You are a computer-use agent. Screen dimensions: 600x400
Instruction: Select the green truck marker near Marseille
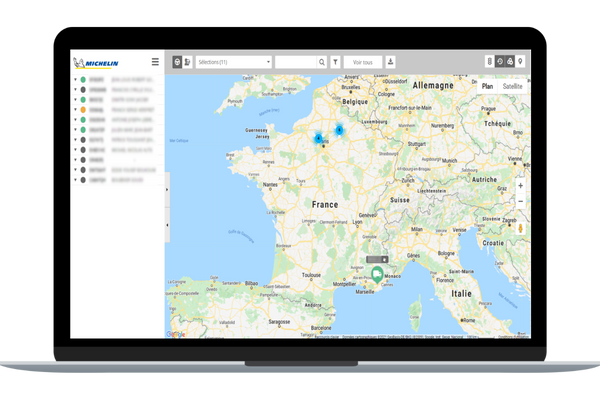(x=377, y=274)
